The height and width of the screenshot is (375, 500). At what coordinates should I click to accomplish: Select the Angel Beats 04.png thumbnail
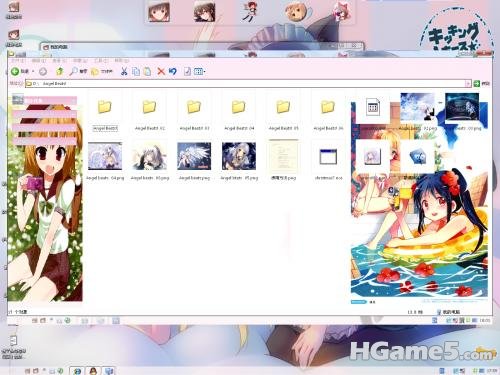pos(105,161)
